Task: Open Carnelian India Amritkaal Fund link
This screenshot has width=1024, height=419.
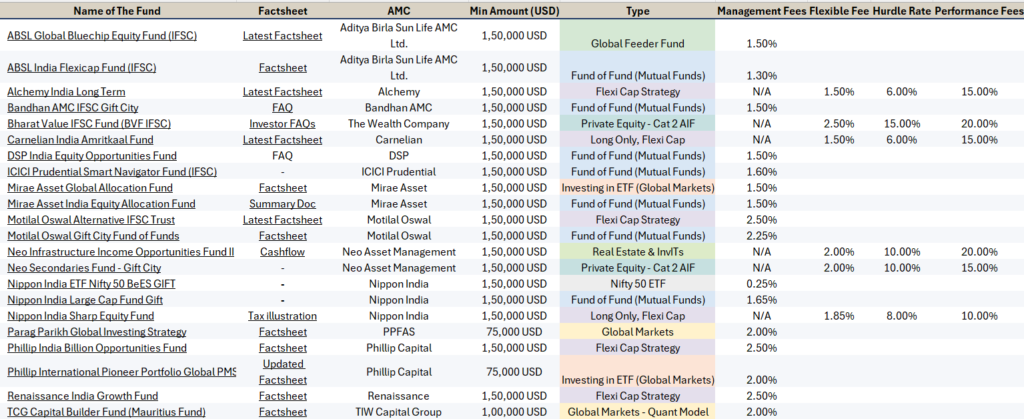Action: click(80, 140)
